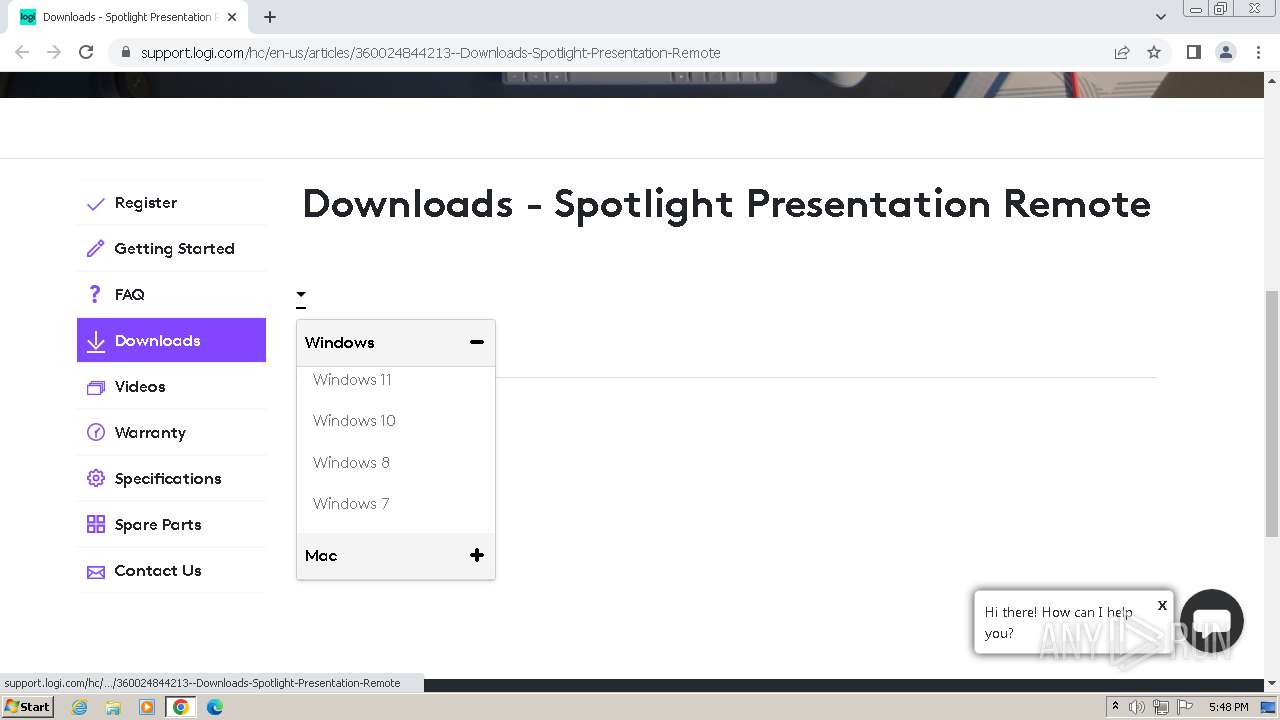Click the 'Hi there! How can I help you?' message
Screen dimensions: 1280x720
(1059, 622)
